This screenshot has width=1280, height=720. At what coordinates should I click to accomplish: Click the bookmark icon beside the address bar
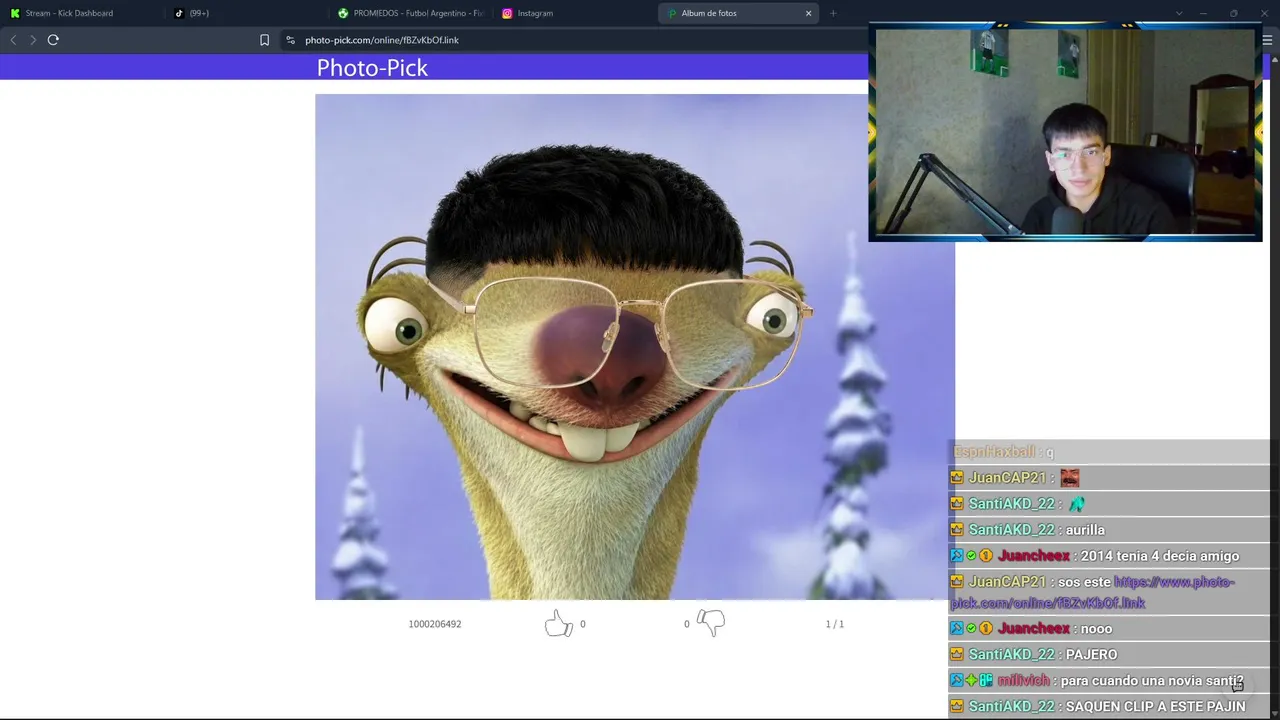(264, 40)
